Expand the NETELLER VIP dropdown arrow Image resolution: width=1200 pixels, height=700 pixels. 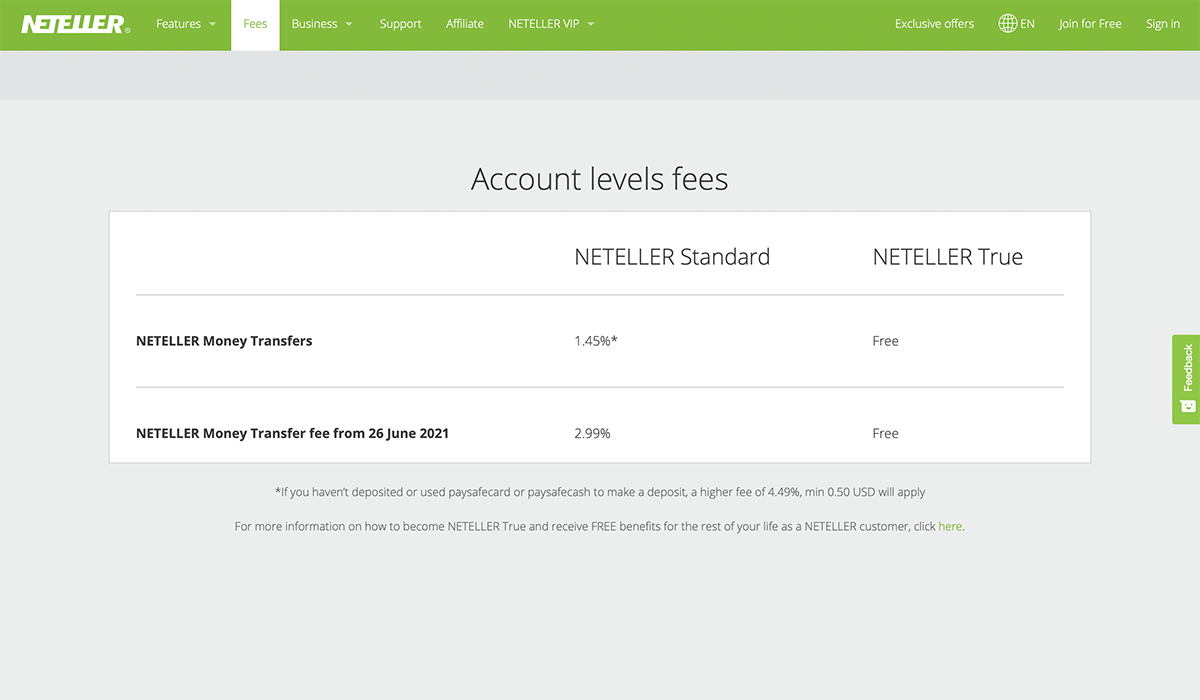tap(591, 24)
